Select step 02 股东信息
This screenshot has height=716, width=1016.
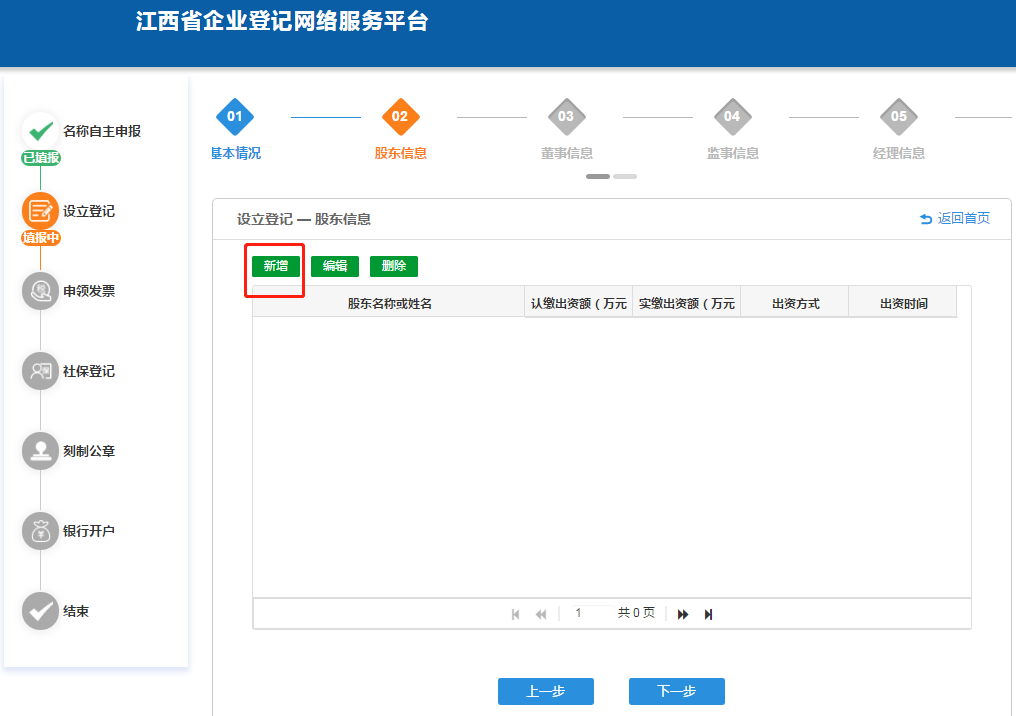(x=400, y=117)
